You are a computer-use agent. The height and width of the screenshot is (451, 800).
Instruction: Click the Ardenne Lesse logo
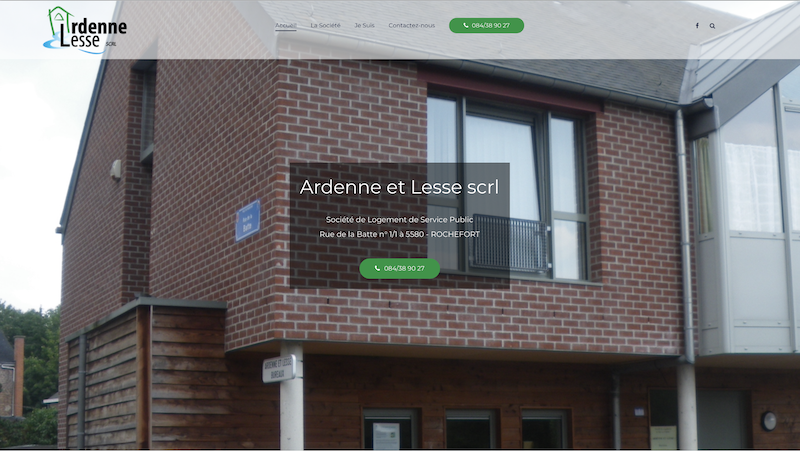[x=85, y=30]
